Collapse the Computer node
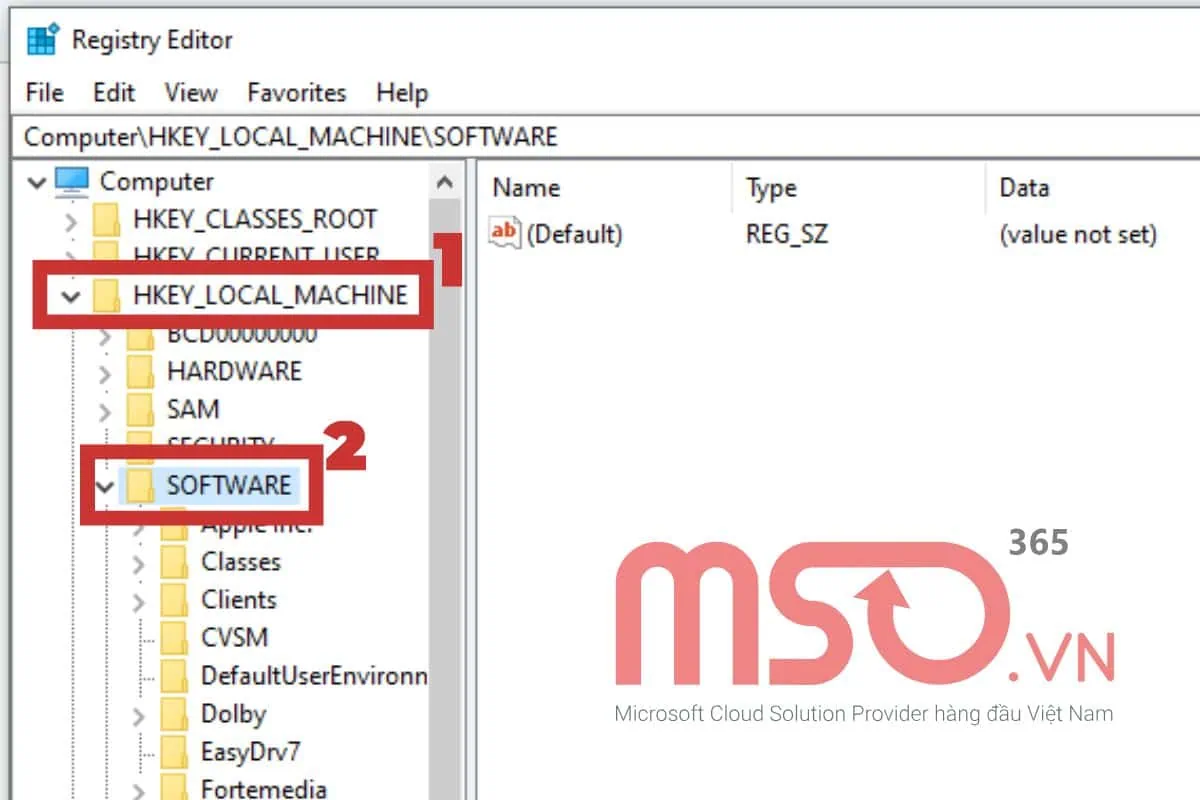 coord(37,181)
